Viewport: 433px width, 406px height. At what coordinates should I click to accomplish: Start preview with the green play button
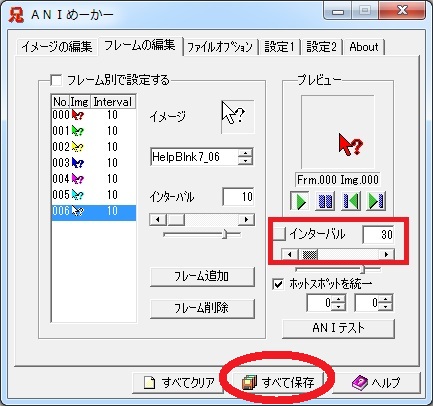(x=300, y=201)
